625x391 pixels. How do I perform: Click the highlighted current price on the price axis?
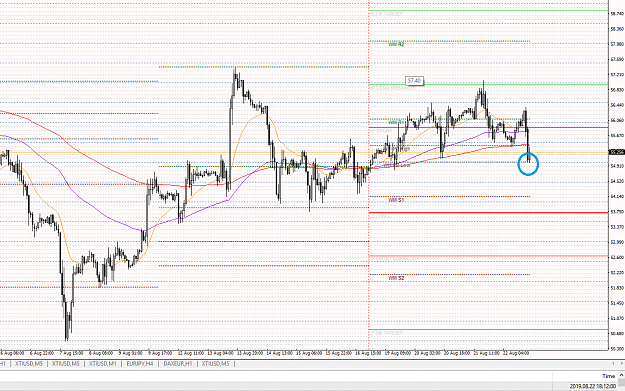(617, 152)
